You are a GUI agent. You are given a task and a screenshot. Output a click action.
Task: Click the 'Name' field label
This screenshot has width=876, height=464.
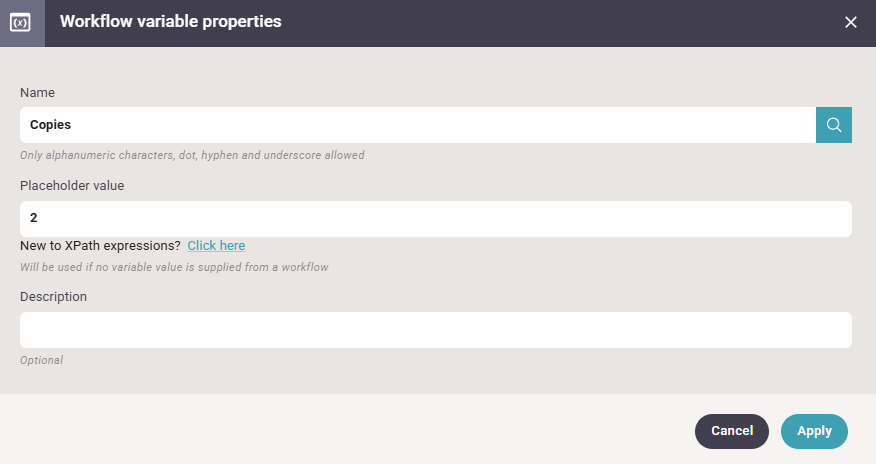(37, 92)
